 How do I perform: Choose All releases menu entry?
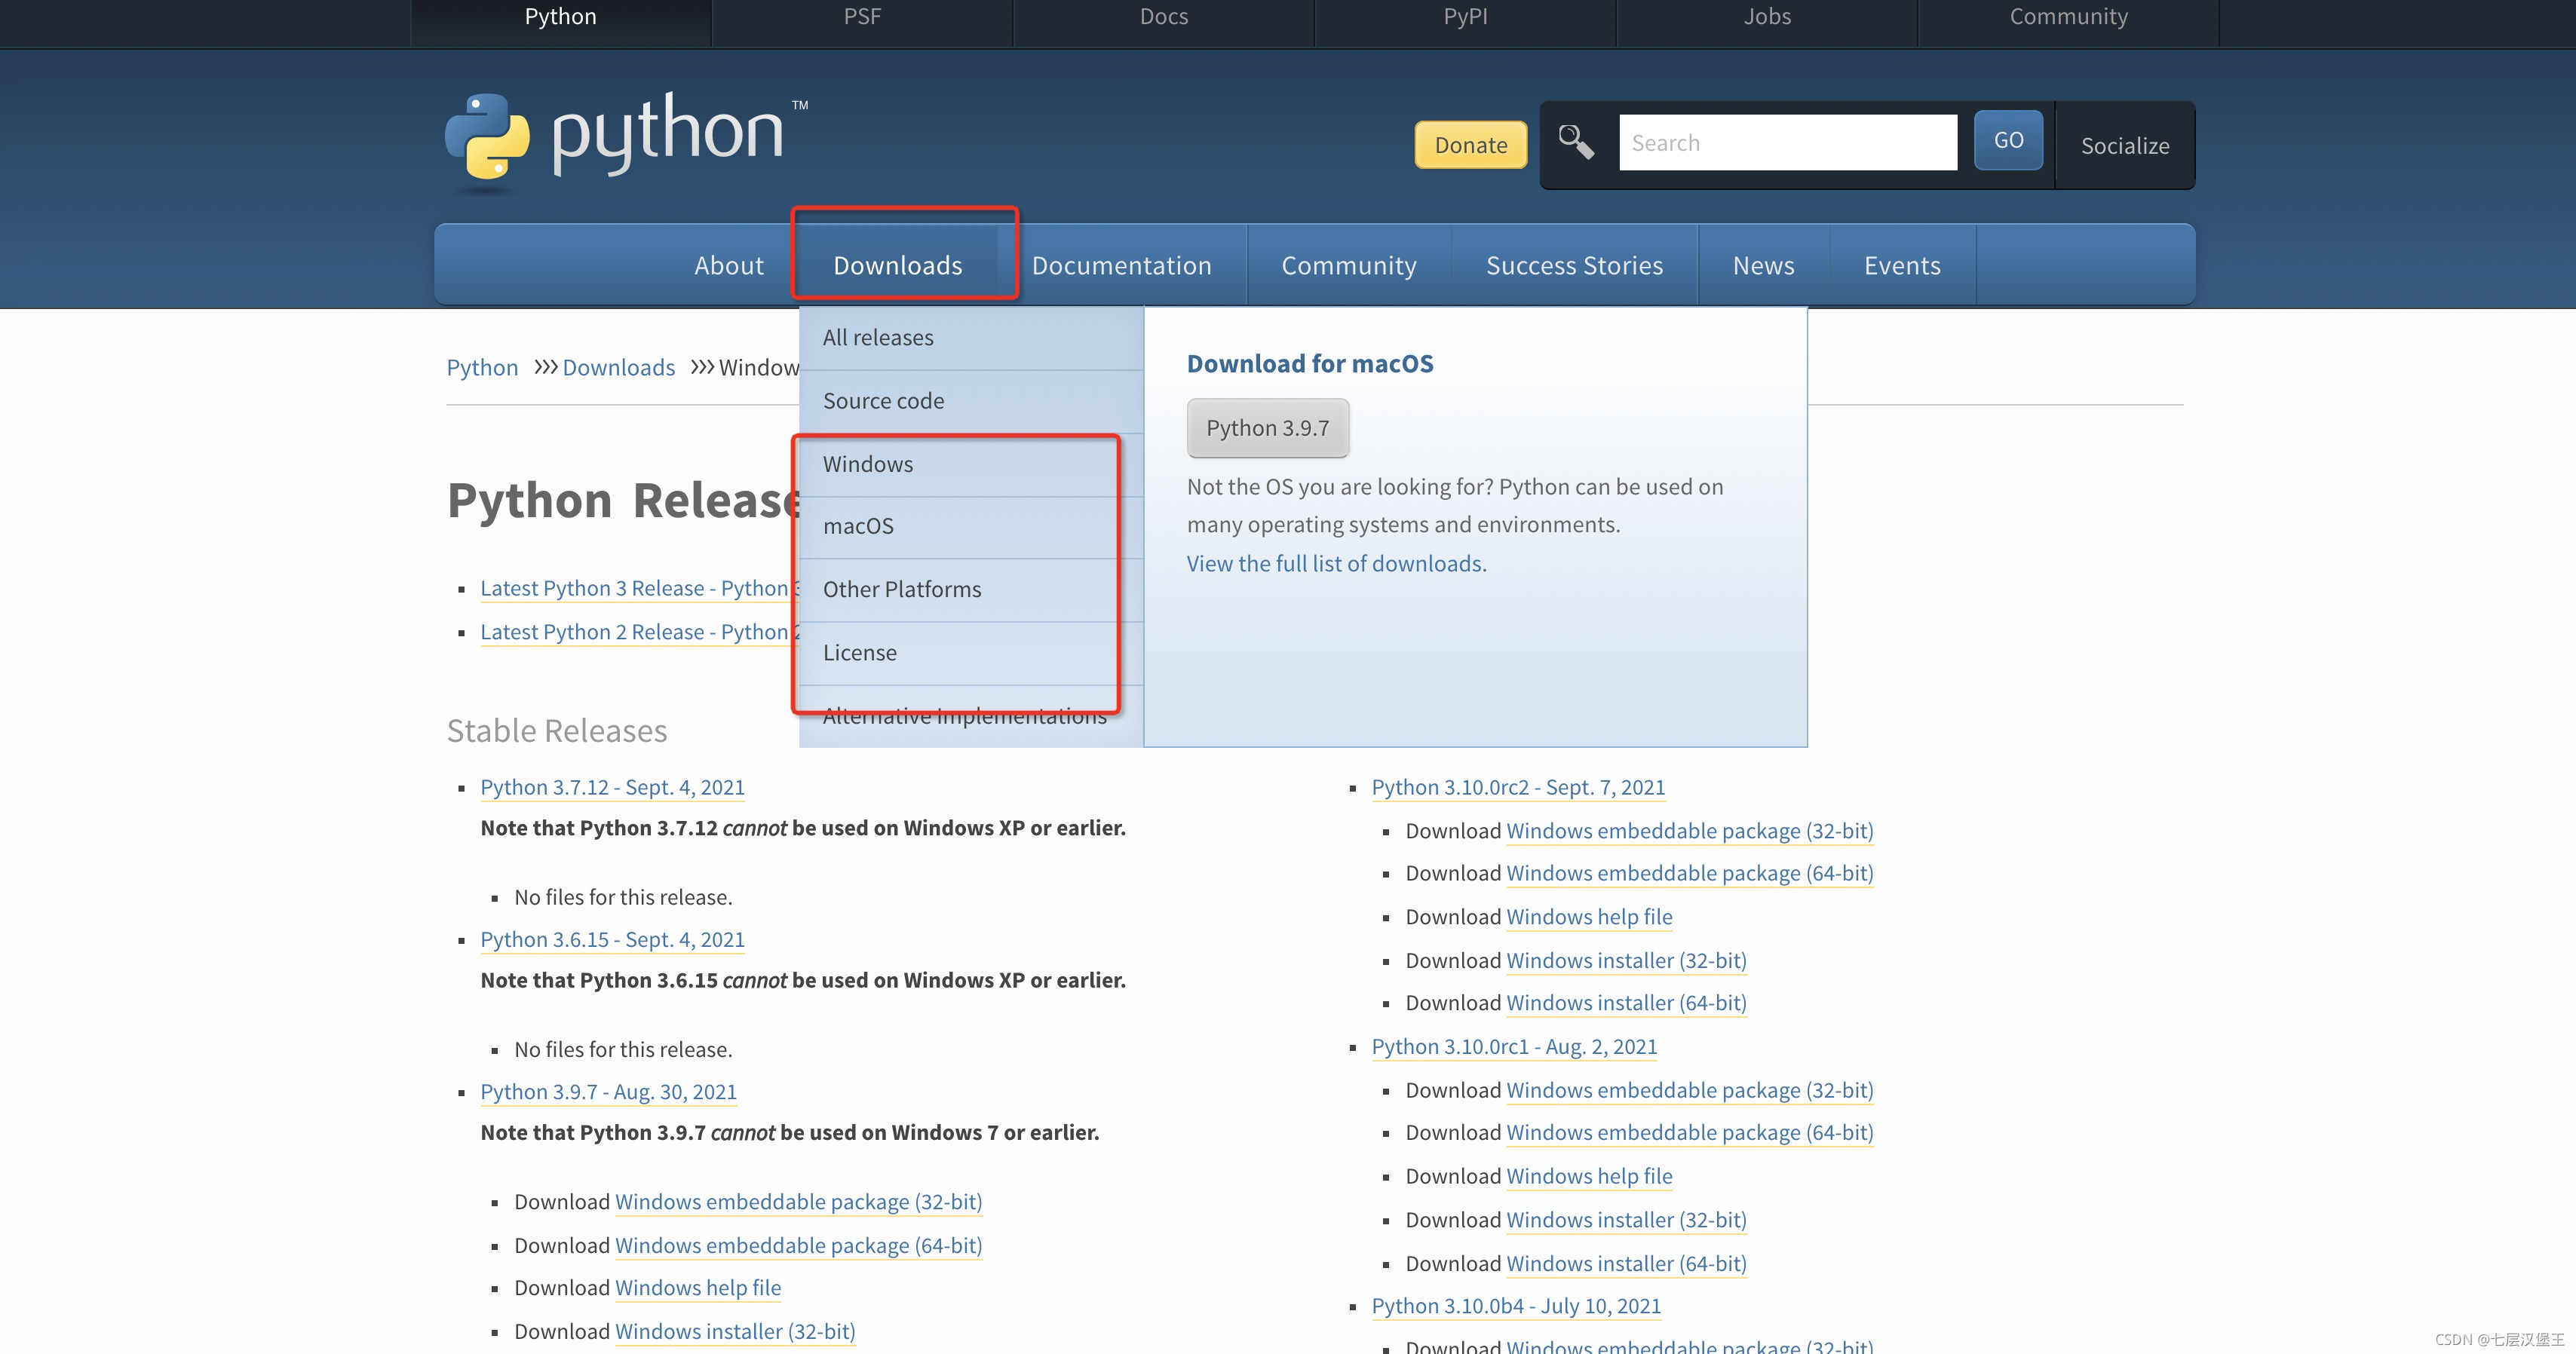877,338
